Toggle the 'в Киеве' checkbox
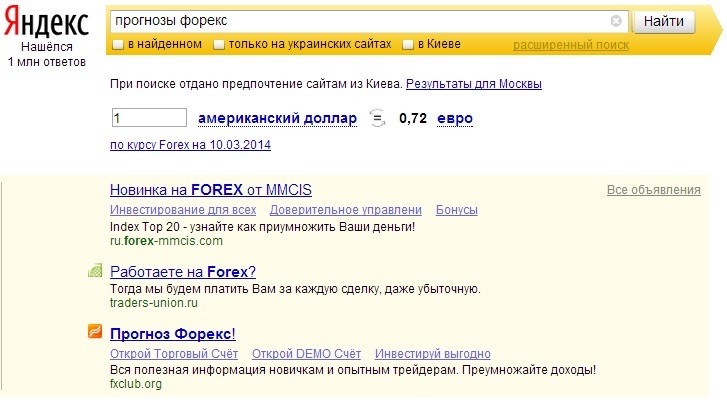The width and height of the screenshot is (727, 408). 408,45
